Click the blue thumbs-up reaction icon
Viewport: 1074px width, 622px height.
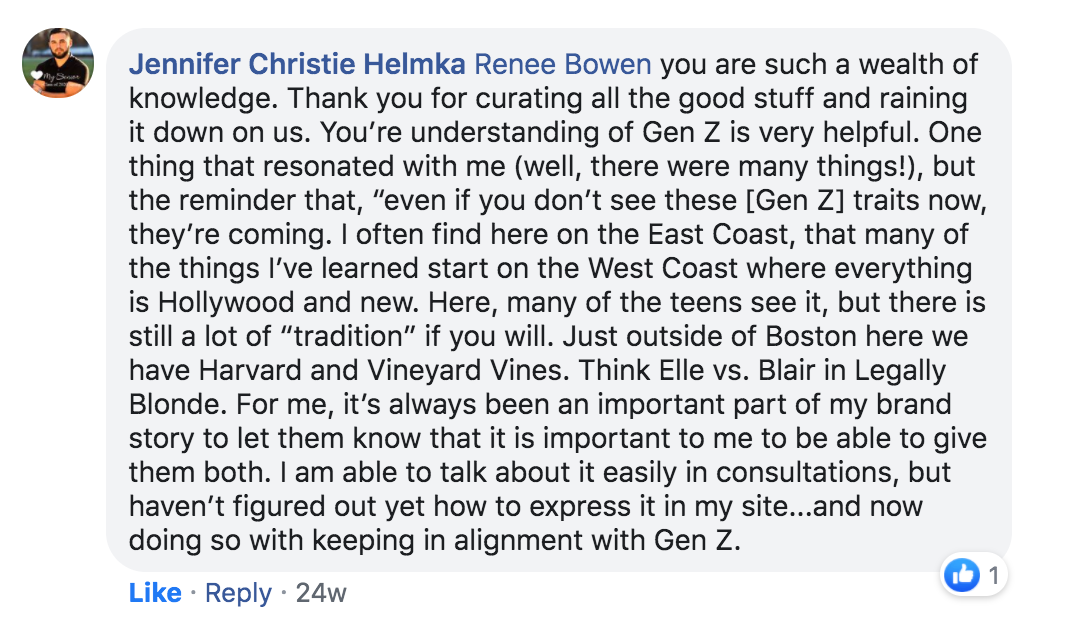tap(961, 575)
